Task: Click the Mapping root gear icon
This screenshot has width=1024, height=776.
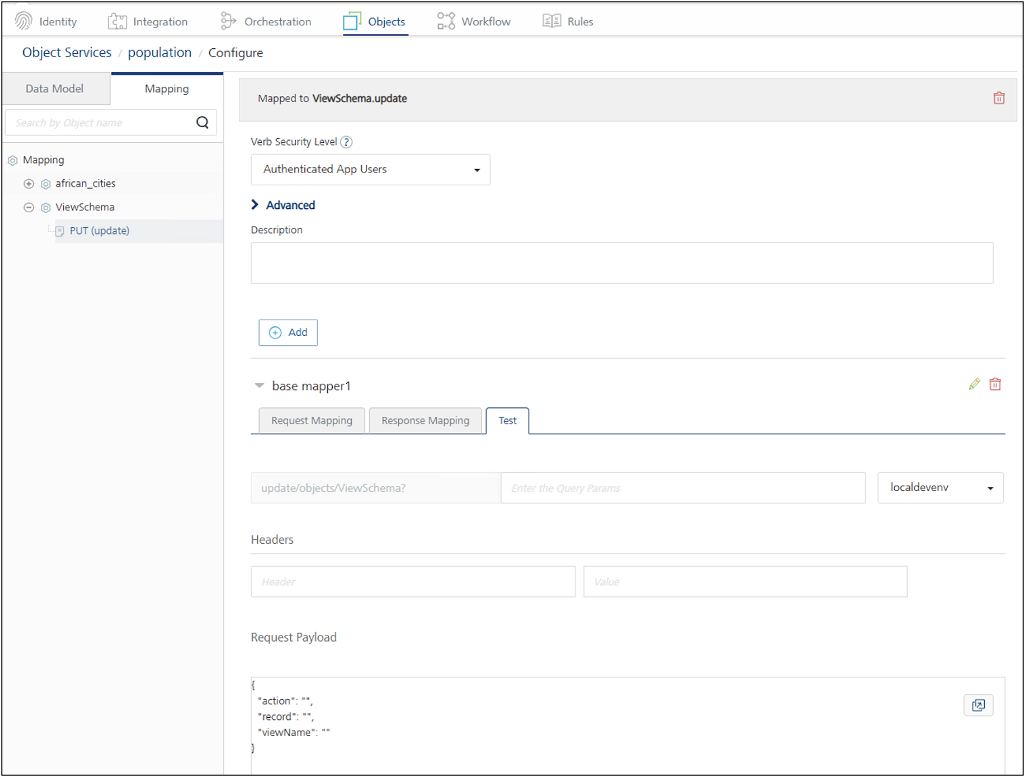Action: pos(12,160)
